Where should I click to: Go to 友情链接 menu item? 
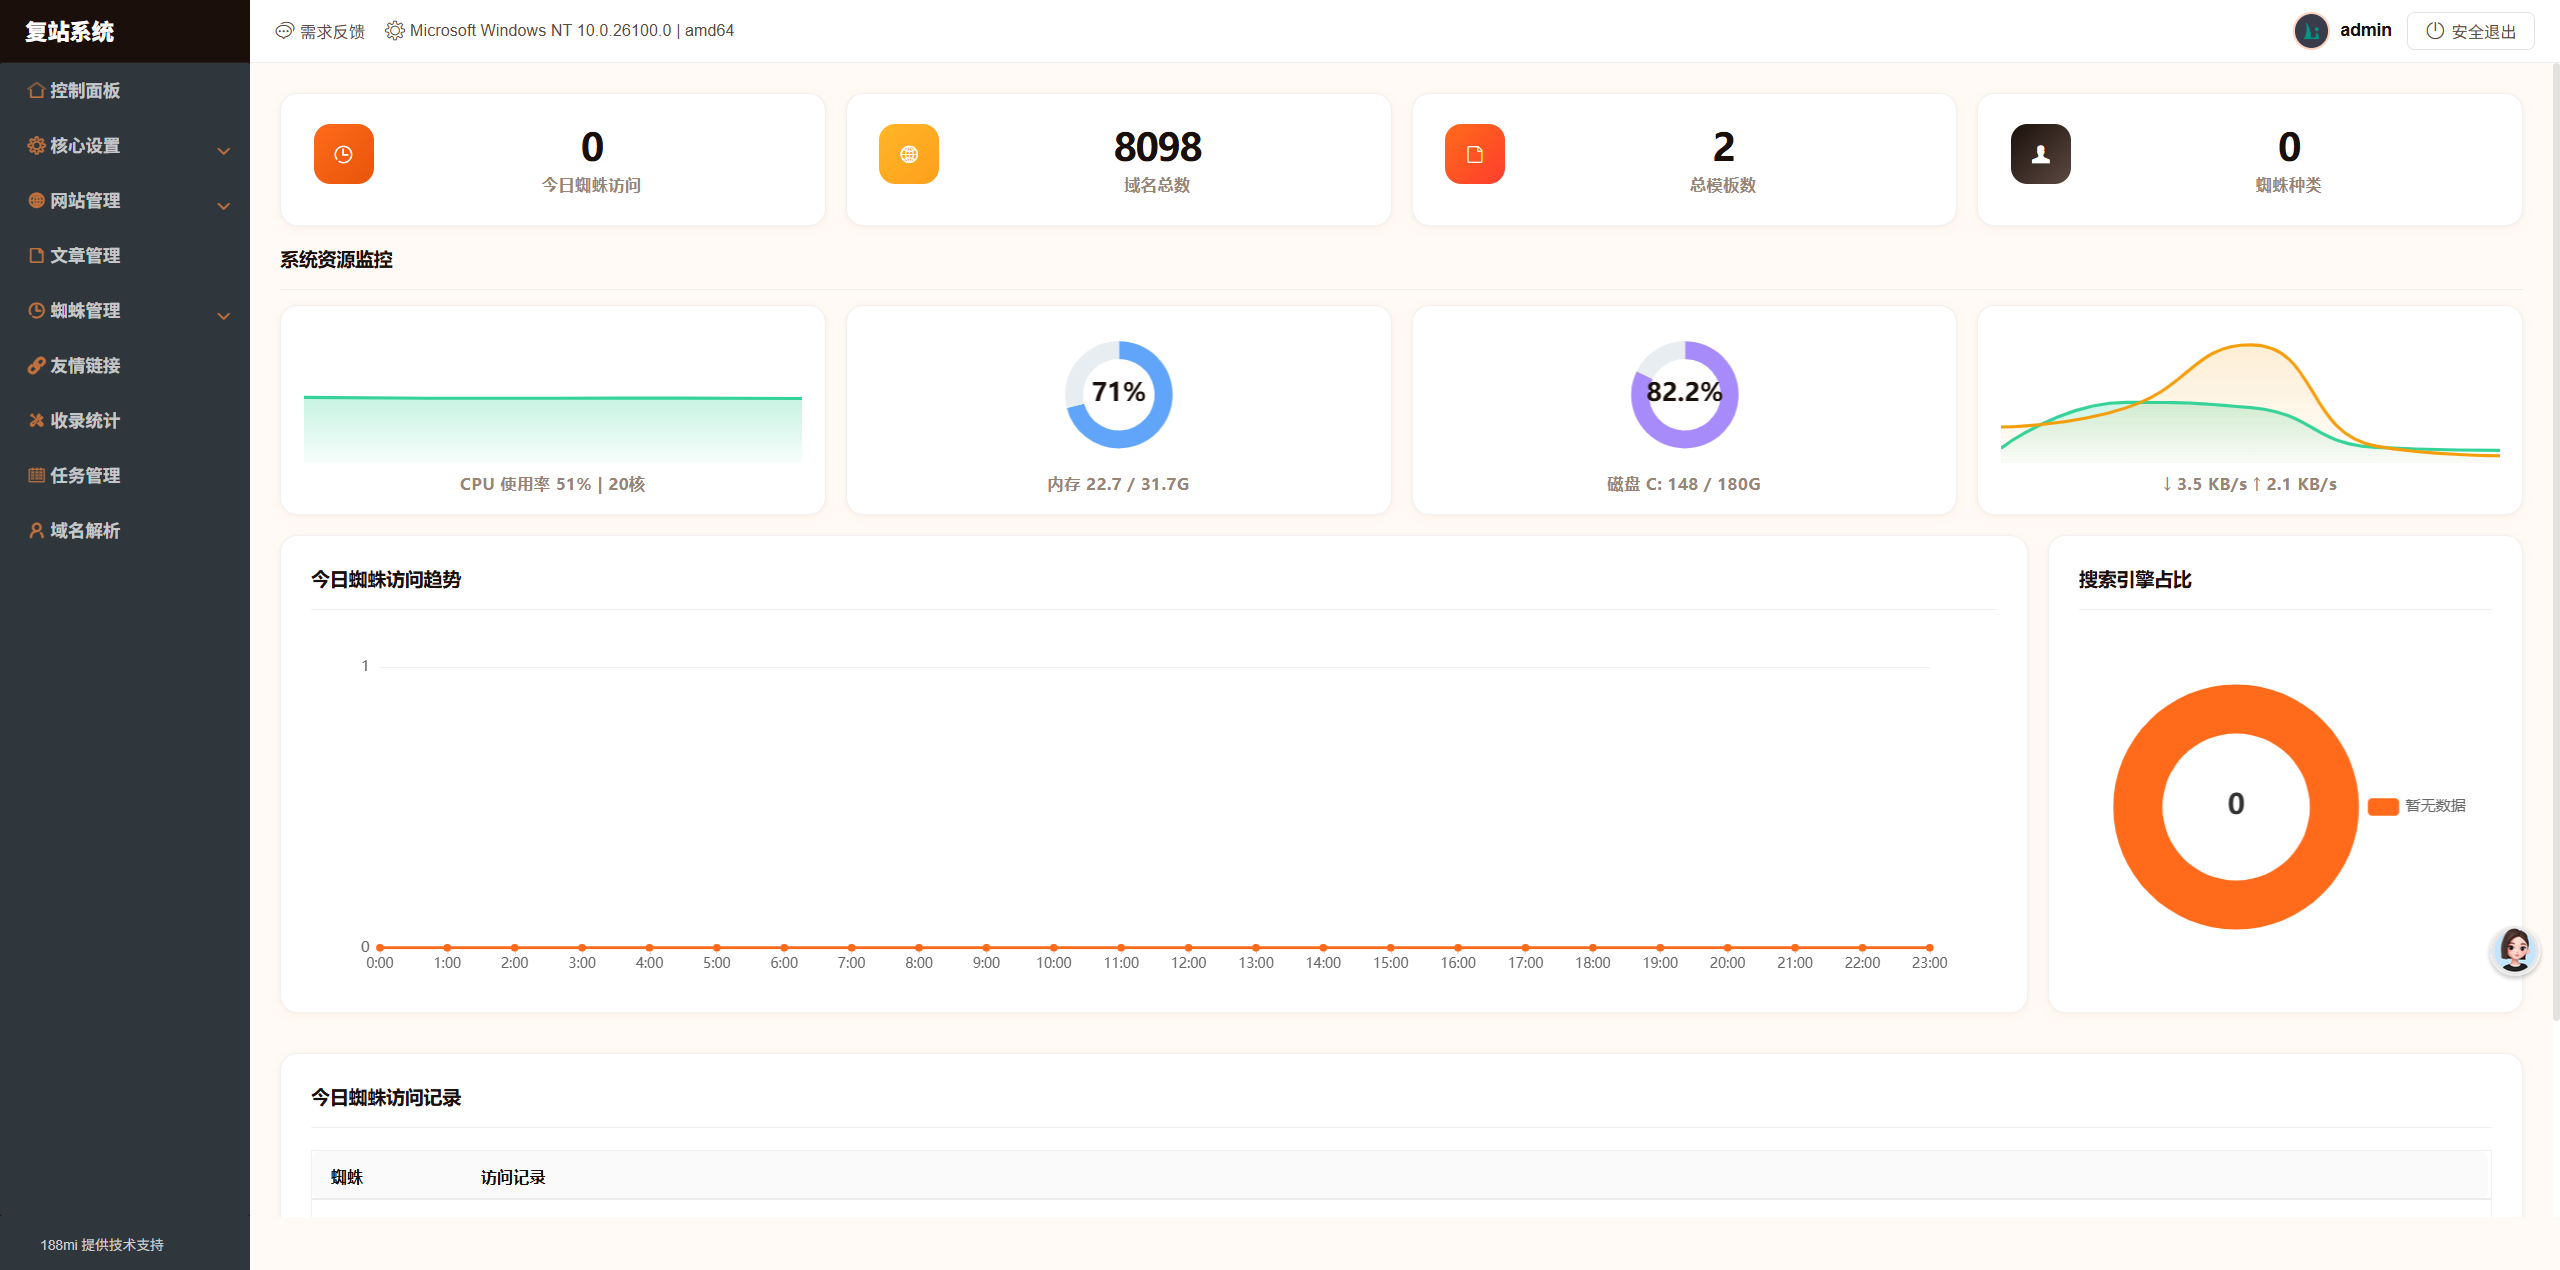125,365
